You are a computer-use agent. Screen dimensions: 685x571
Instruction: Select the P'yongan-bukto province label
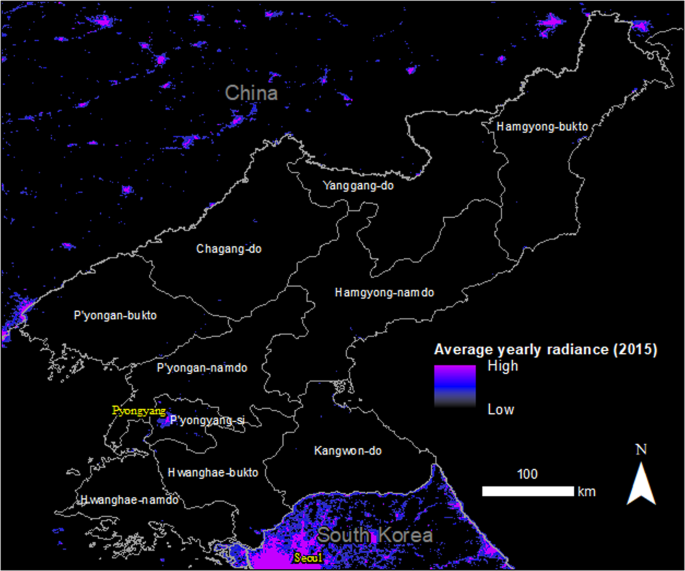pos(115,315)
